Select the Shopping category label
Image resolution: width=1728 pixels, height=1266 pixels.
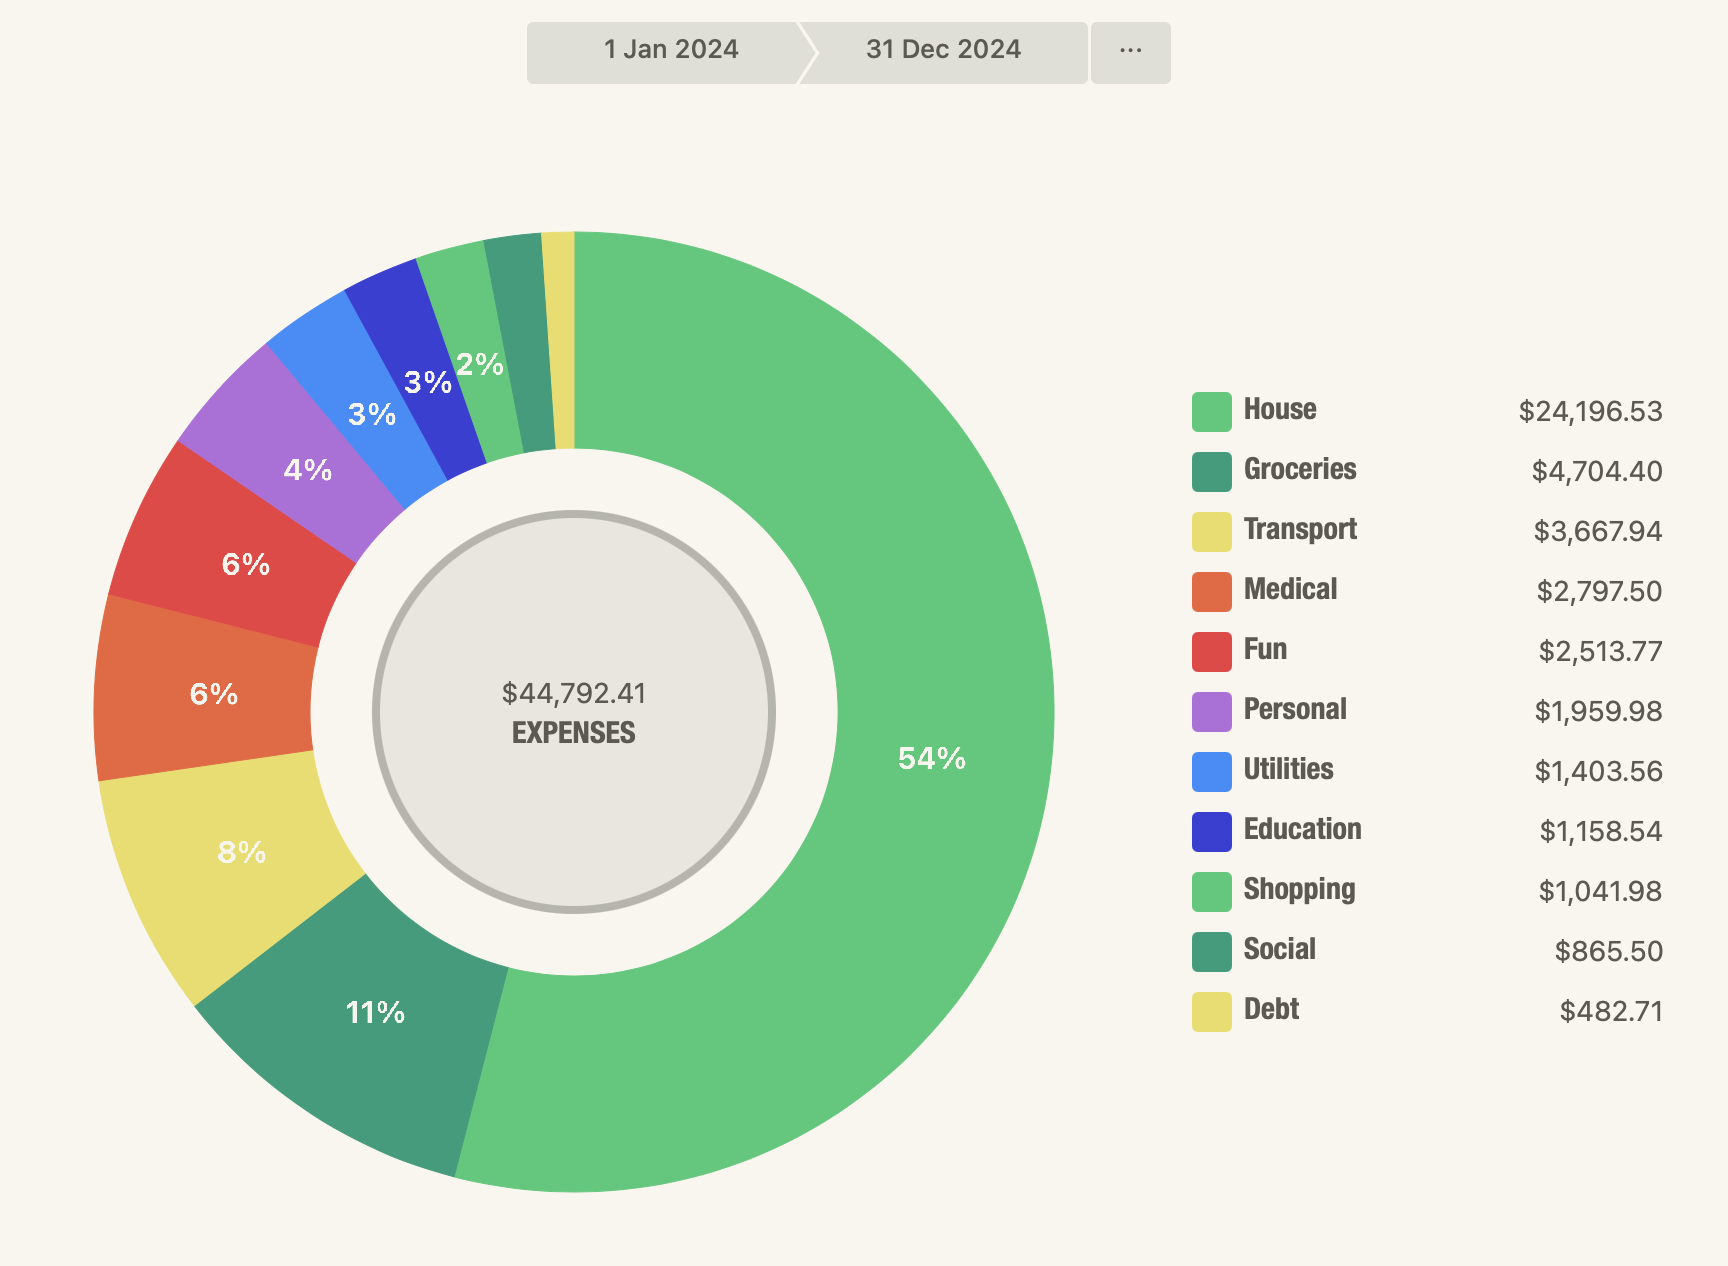coord(1299,890)
